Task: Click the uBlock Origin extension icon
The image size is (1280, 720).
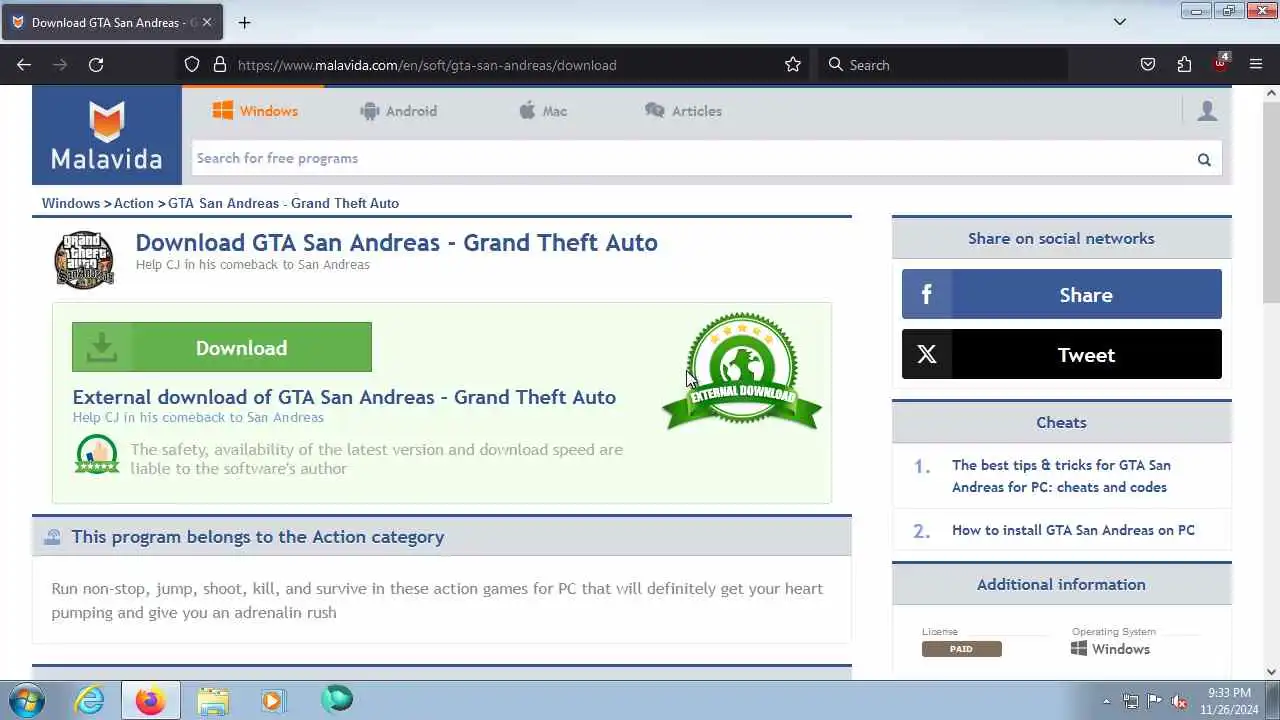Action: coord(1221,63)
